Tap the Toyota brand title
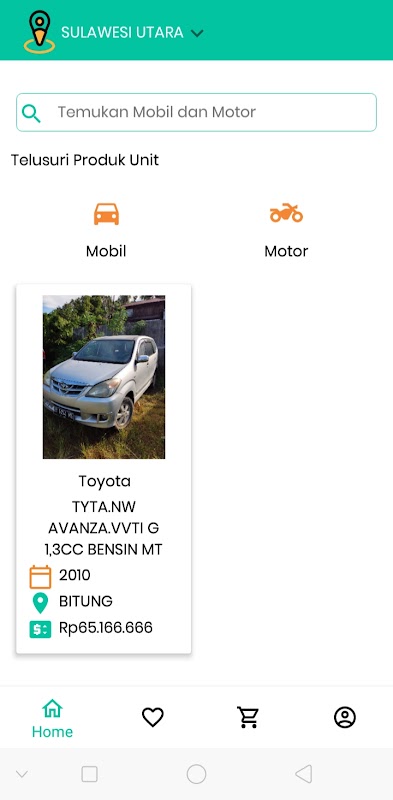Viewport: 393px width, 800px height. pyautogui.click(x=105, y=481)
